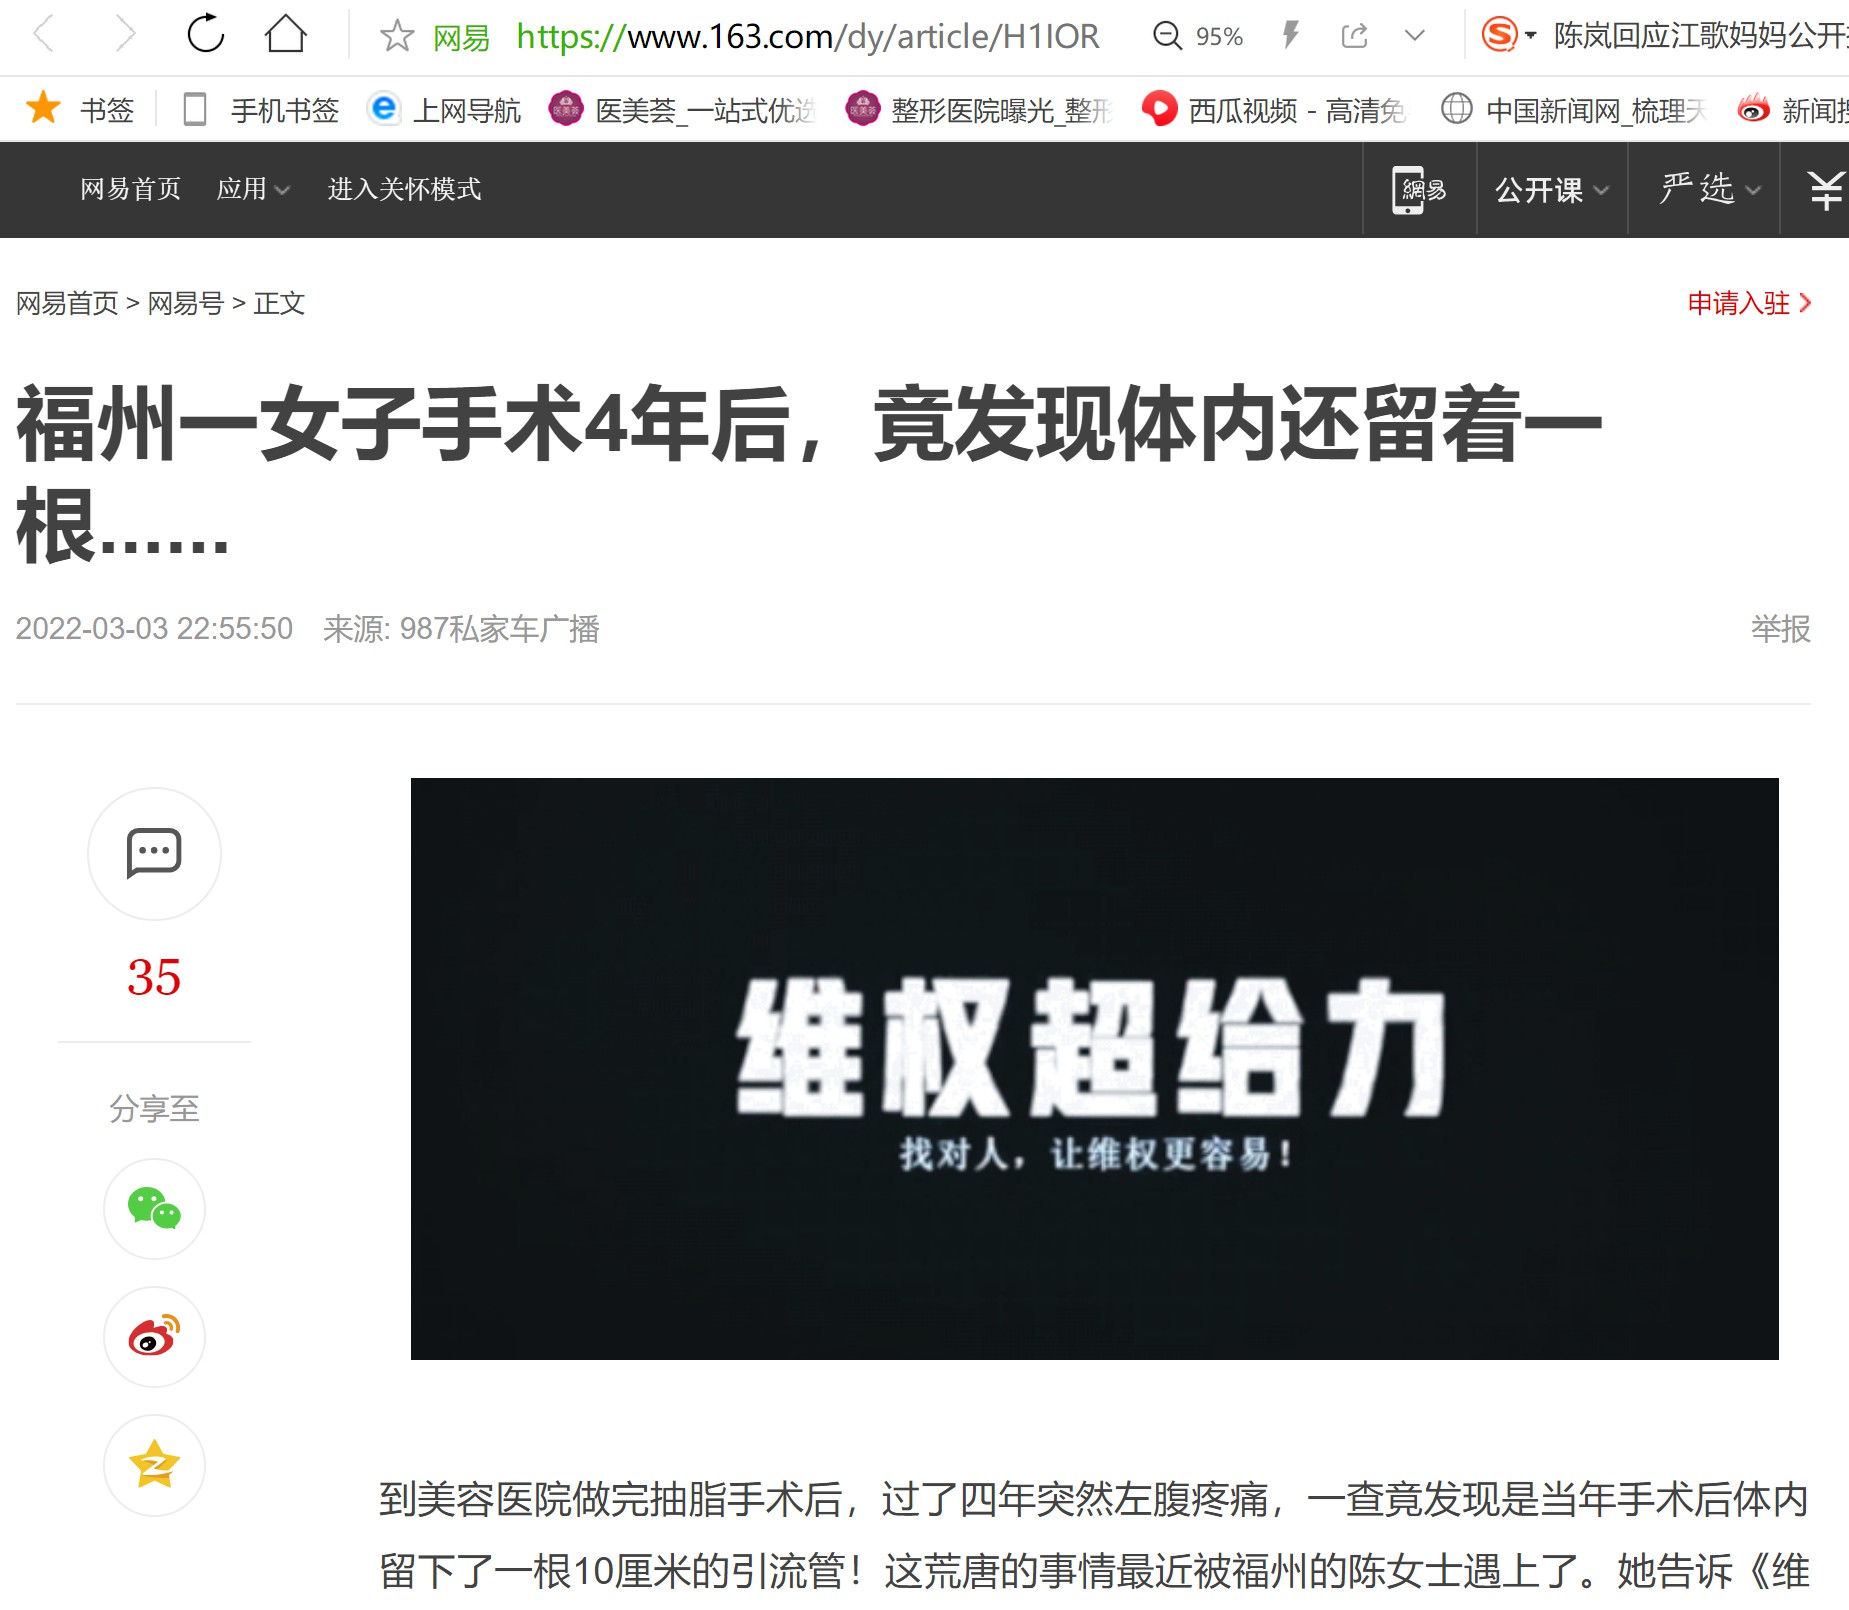Open the 手机书签 mobile bookmarks
This screenshot has width=1849, height=1610.
pos(262,109)
